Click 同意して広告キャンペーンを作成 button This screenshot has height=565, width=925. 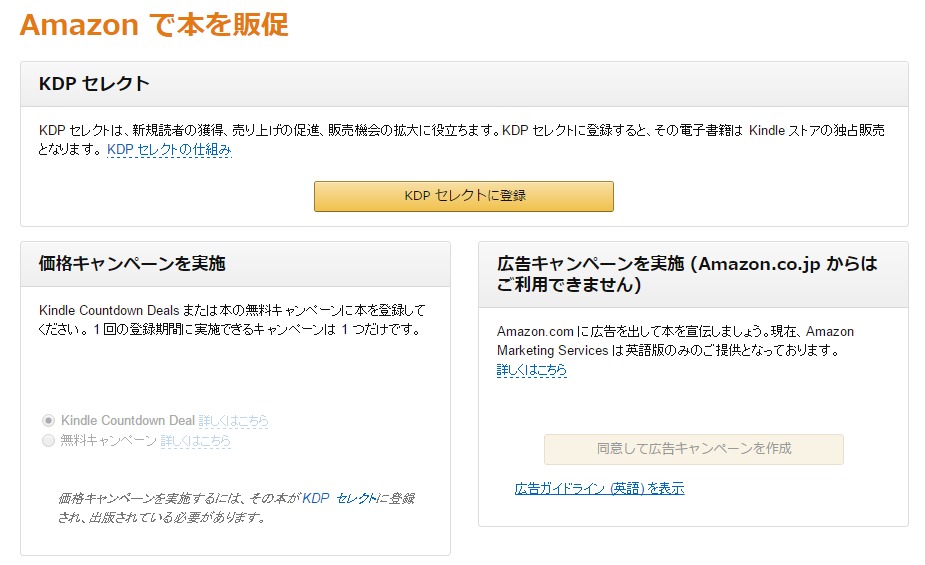(693, 449)
